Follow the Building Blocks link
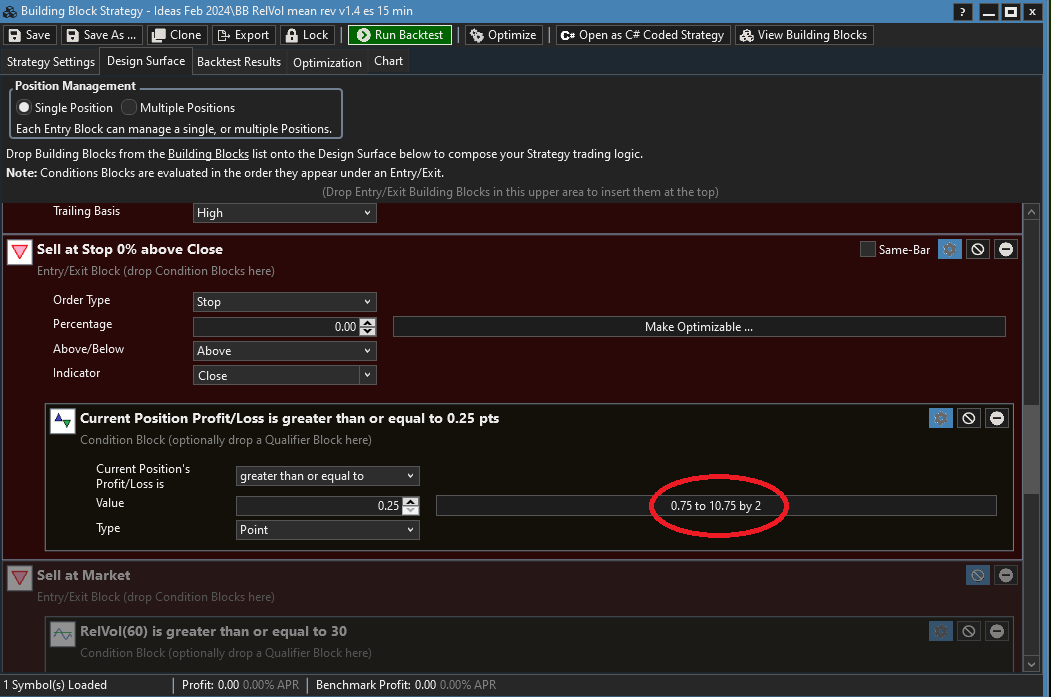The height and width of the screenshot is (697, 1051). coord(208,155)
